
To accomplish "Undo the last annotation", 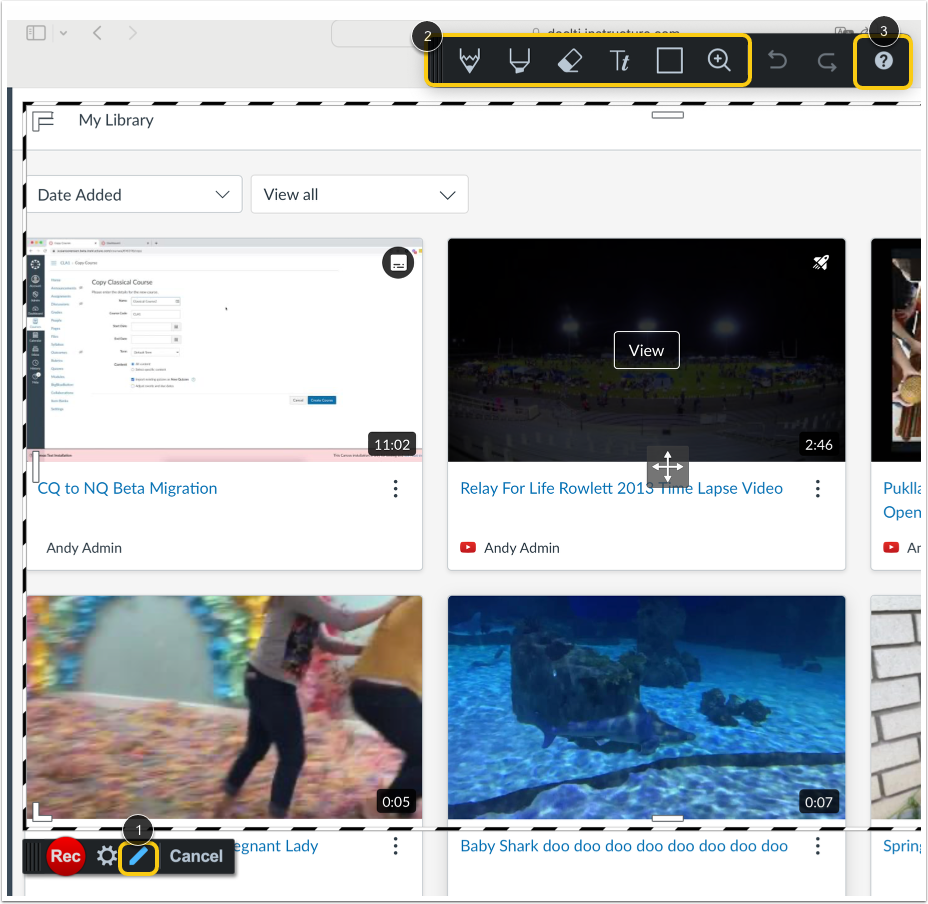I will click(777, 60).
